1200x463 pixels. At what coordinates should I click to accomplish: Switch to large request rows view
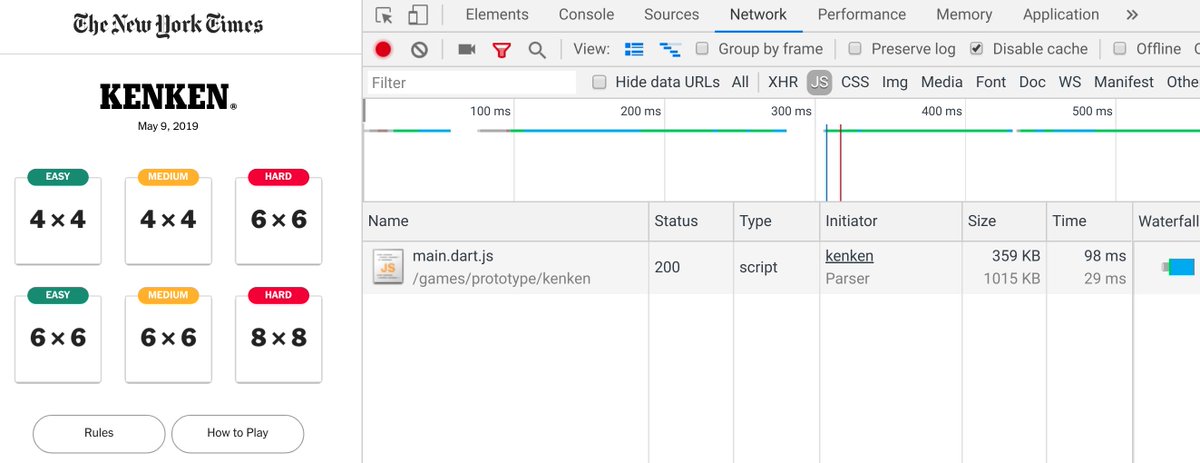[x=634, y=49]
